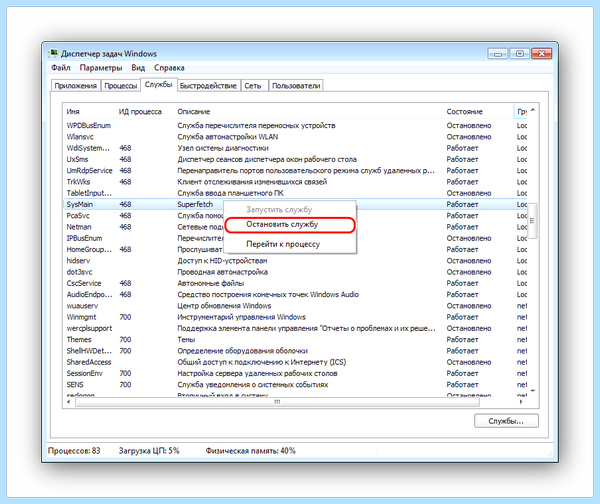Select the TrkWks service row
This screenshot has height=504, width=600.
(x=295, y=182)
